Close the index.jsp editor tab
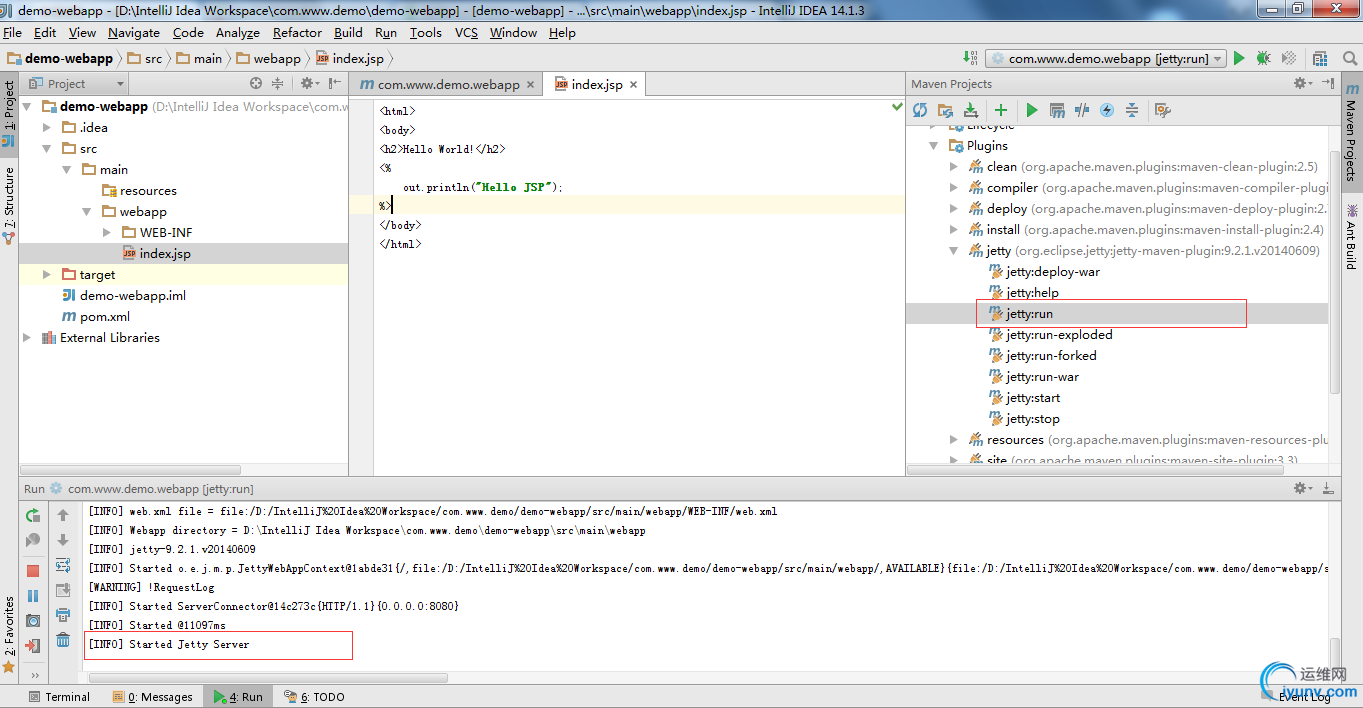1363x708 pixels. (633, 85)
